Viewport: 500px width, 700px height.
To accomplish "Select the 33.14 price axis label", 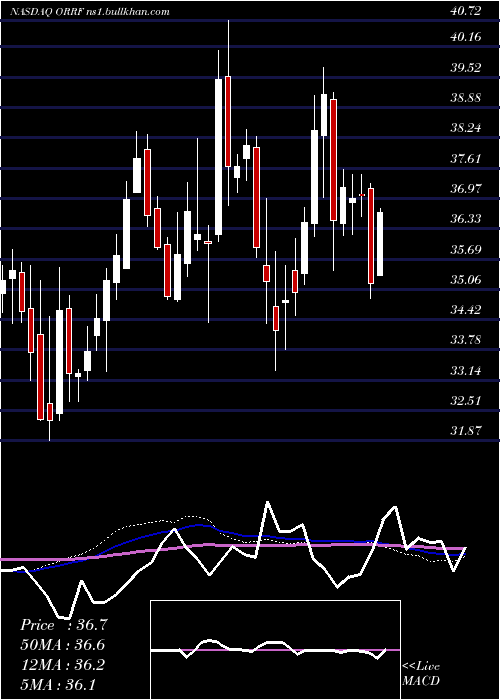I will tap(466, 370).
